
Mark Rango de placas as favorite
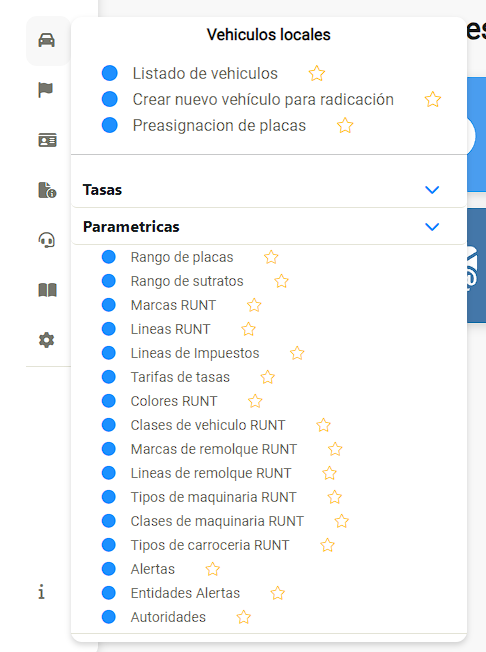(271, 257)
